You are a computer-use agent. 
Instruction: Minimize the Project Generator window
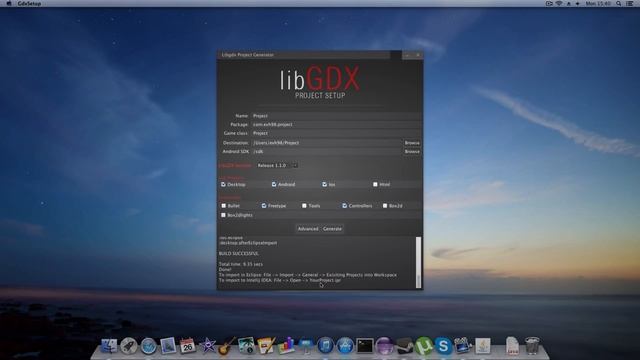(407, 55)
